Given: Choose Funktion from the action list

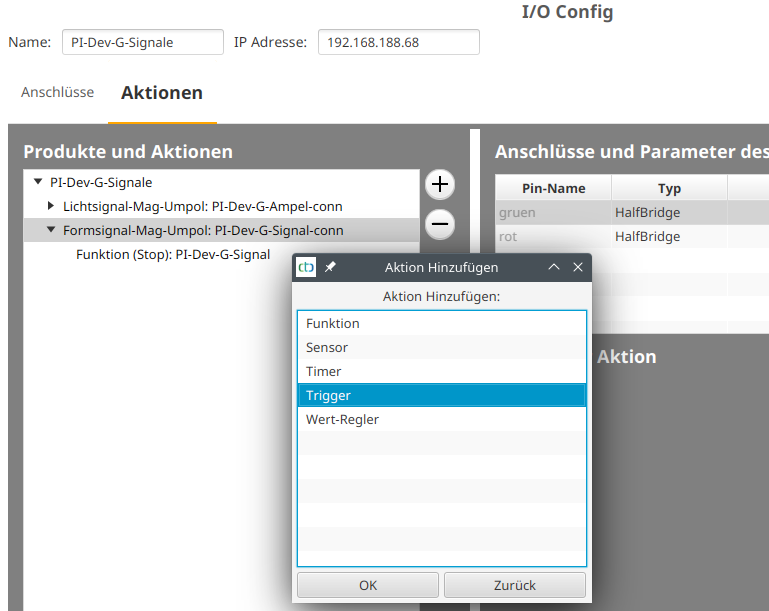Looking at the screenshot, I should [x=333, y=324].
